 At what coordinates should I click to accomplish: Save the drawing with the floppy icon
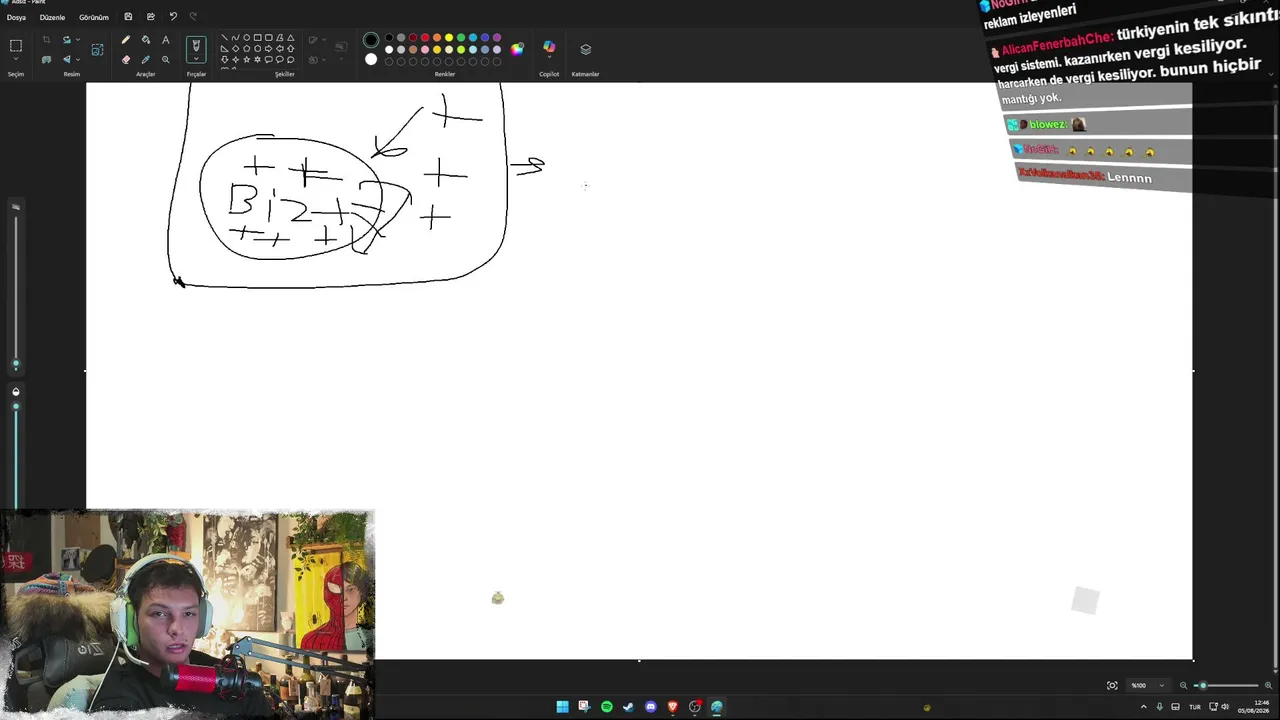point(128,17)
